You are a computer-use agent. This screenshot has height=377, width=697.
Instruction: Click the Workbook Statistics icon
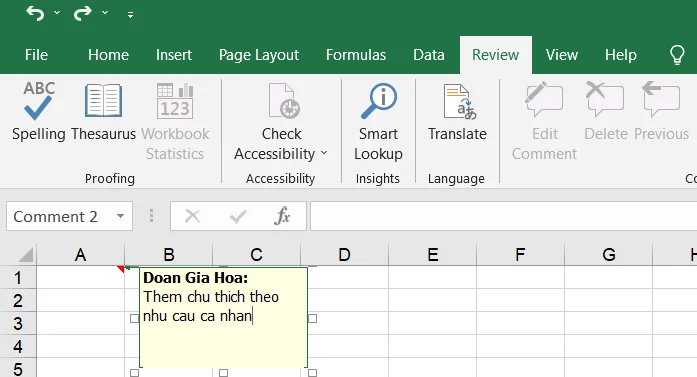point(175,102)
